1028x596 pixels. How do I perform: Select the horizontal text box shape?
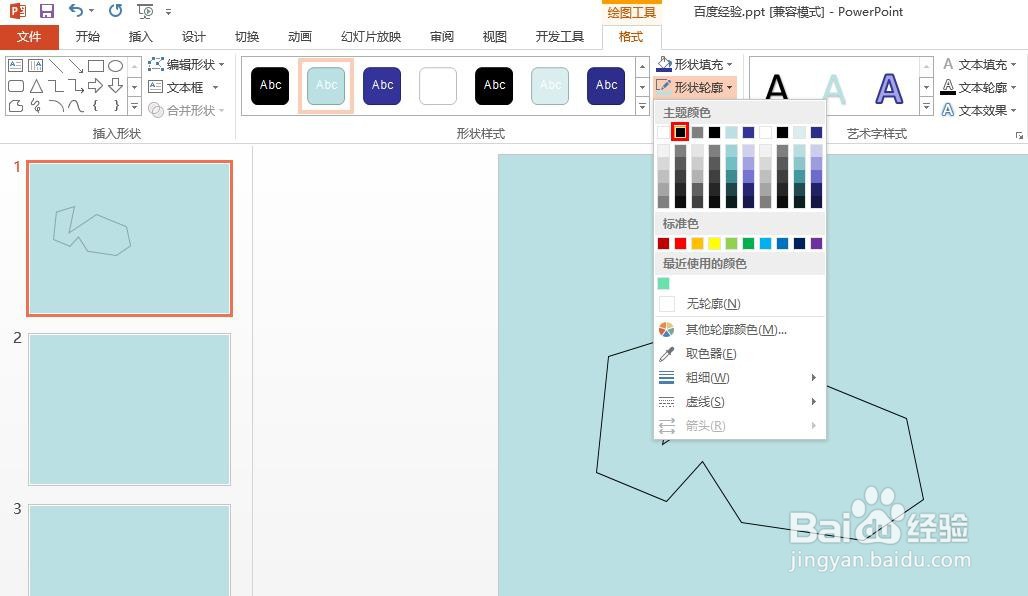(16, 66)
